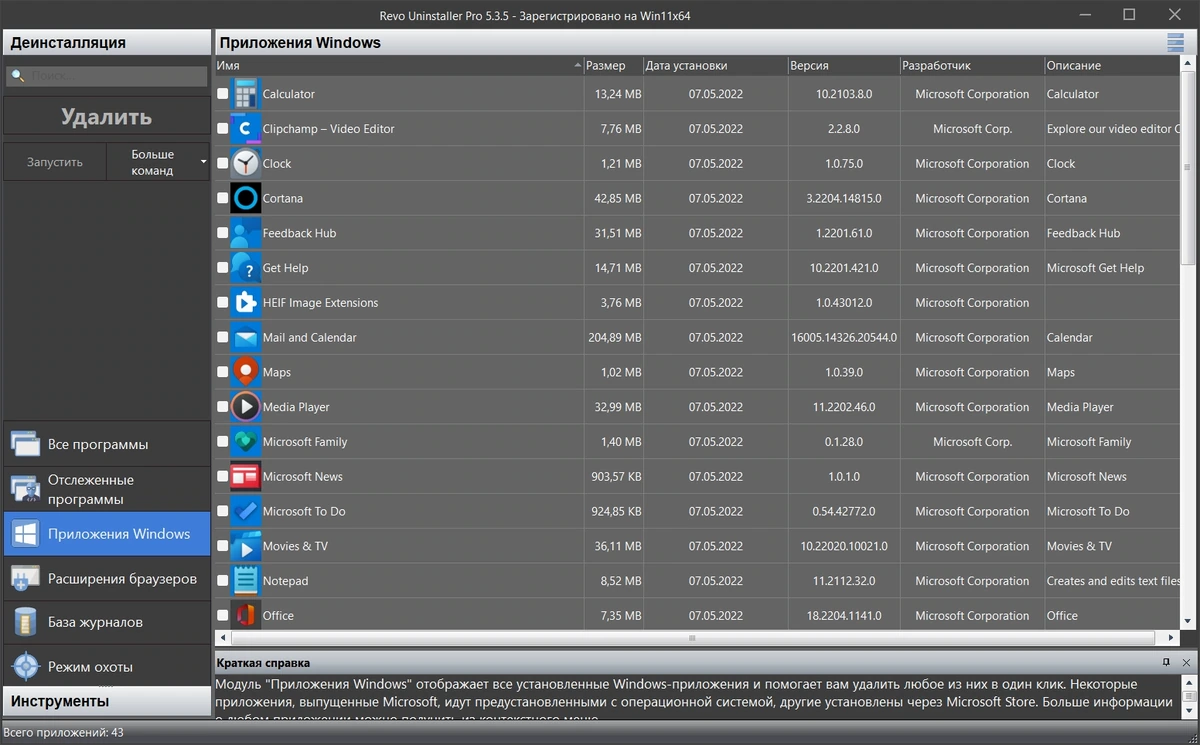Click the Office app icon
Viewport: 1200px width, 745px height.
point(245,615)
